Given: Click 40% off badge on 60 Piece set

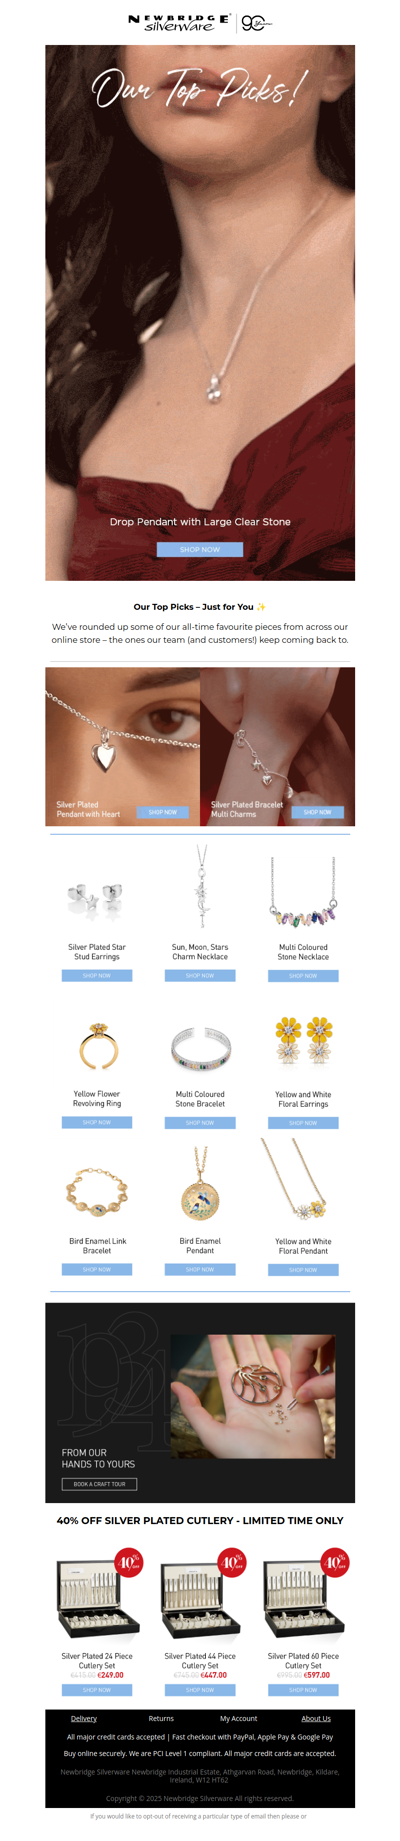Looking at the screenshot, I should [x=334, y=1562].
